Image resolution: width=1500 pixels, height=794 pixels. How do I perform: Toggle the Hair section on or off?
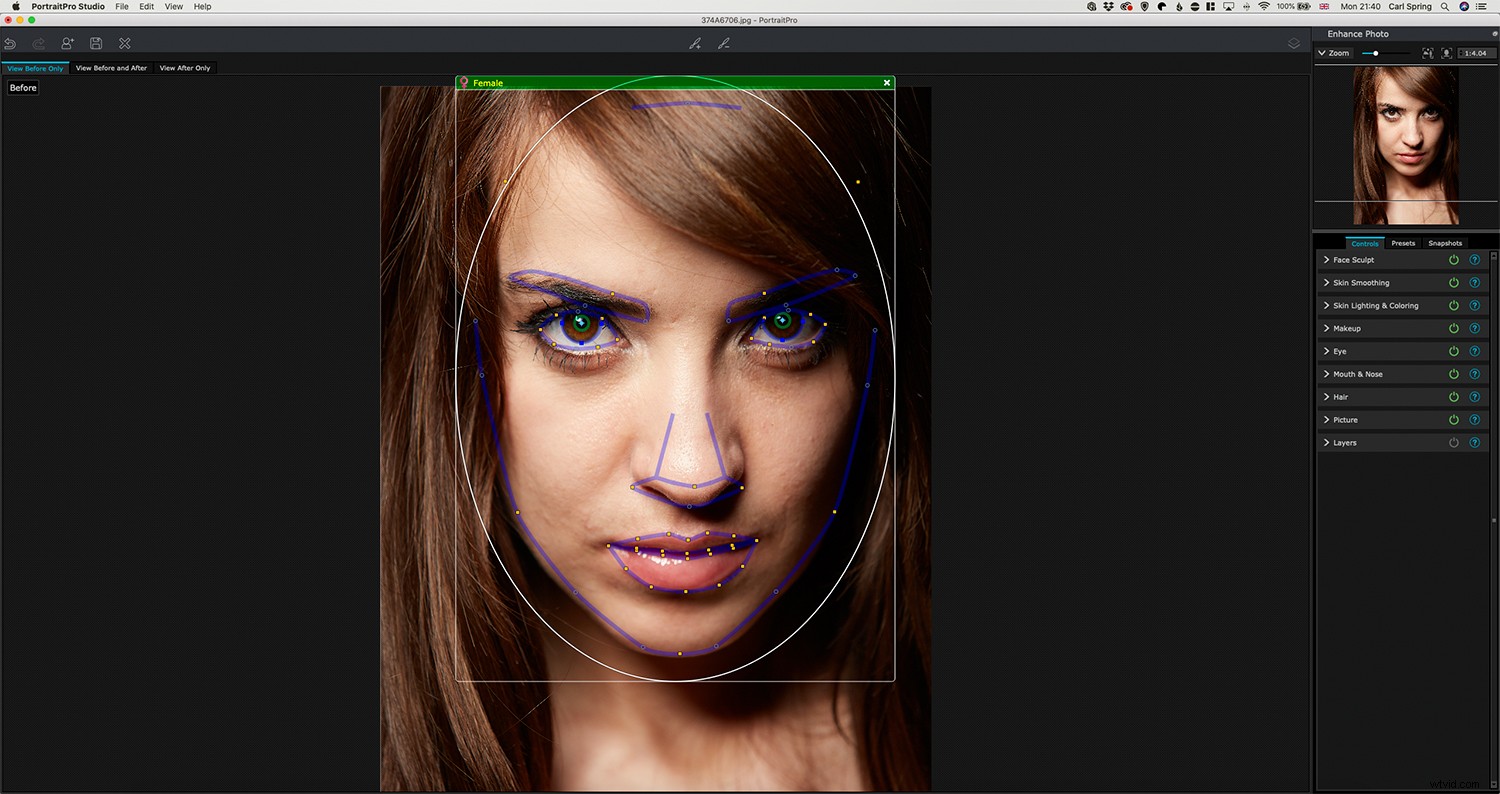1454,396
